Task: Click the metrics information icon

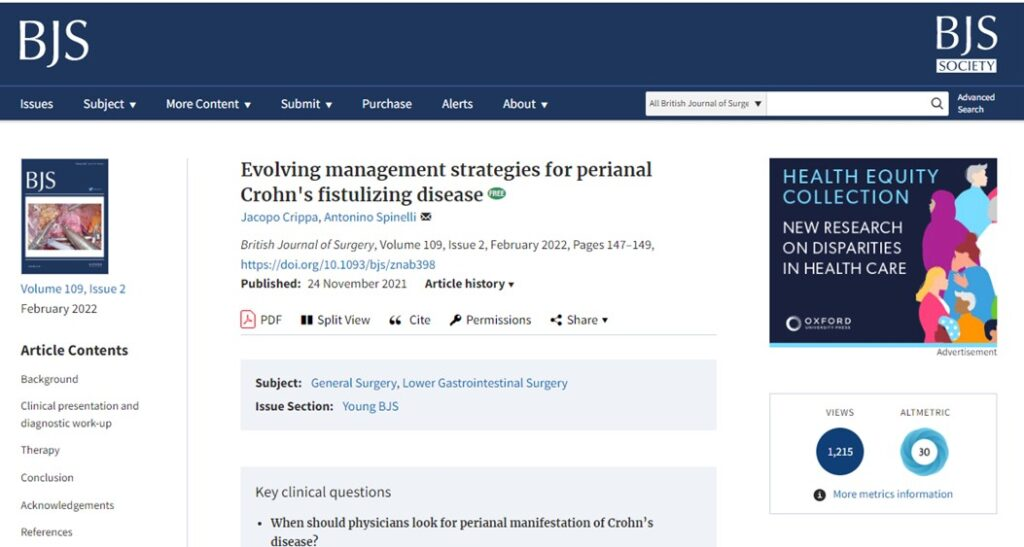Action: tap(820, 494)
